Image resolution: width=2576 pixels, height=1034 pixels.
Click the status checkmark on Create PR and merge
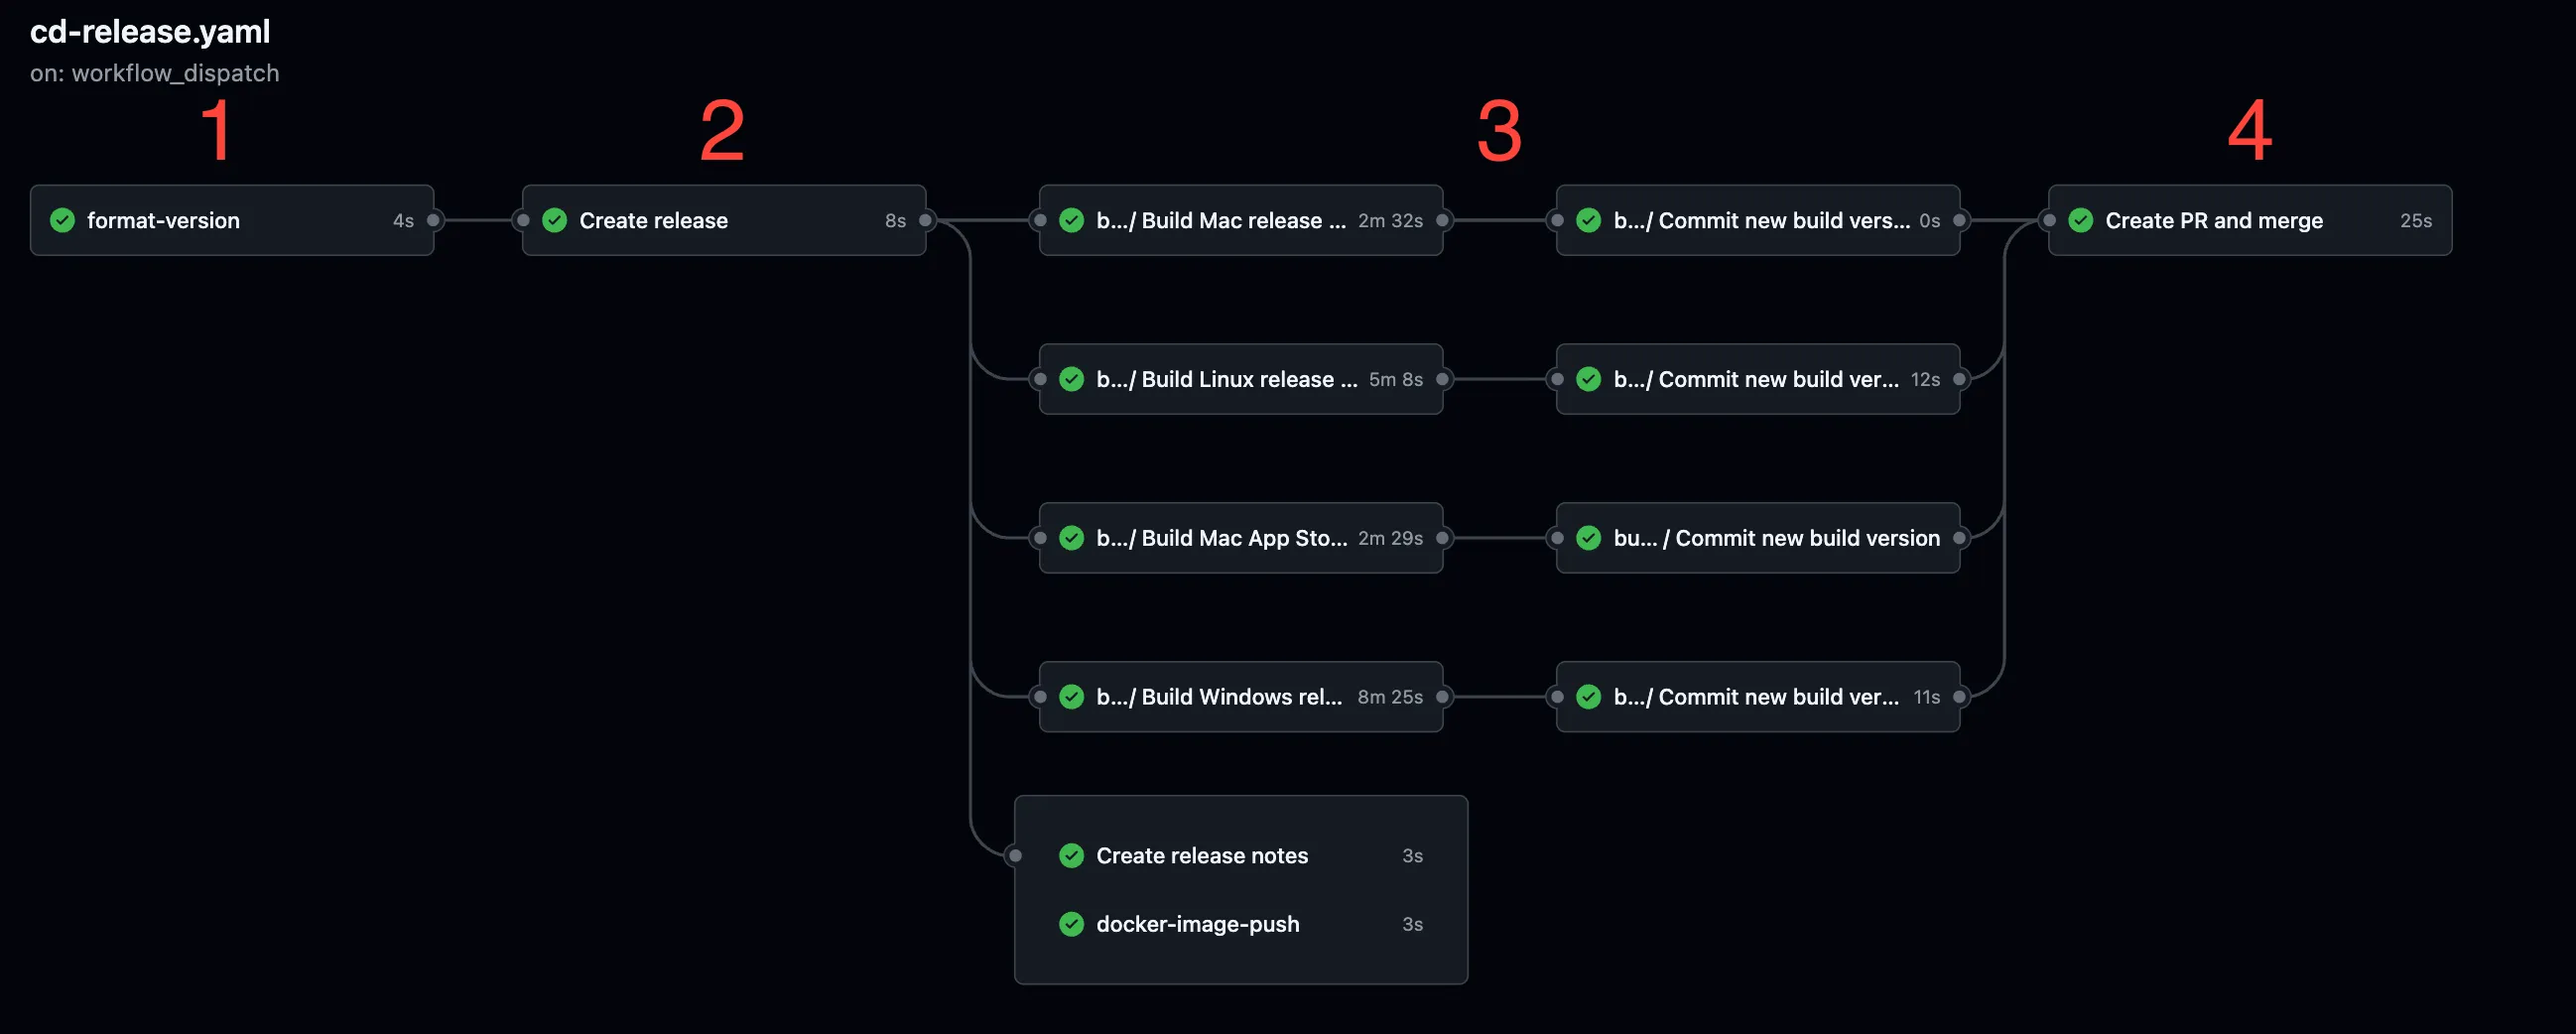(x=2082, y=220)
